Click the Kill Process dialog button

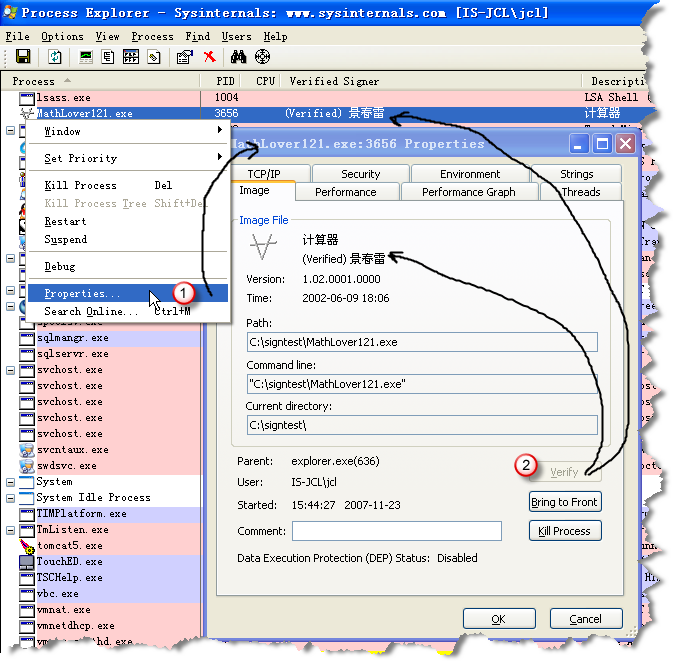coord(565,531)
